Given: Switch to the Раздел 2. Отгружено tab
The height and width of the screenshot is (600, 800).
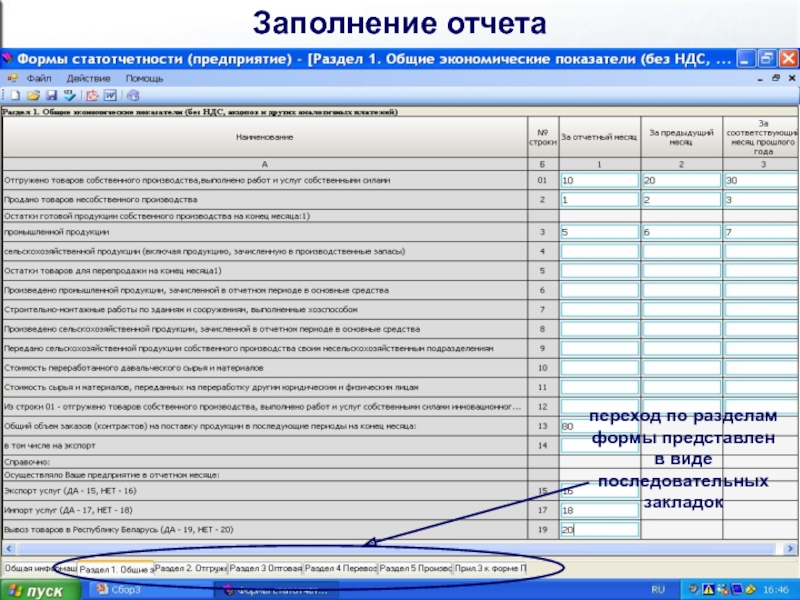Looking at the screenshot, I should [191, 568].
